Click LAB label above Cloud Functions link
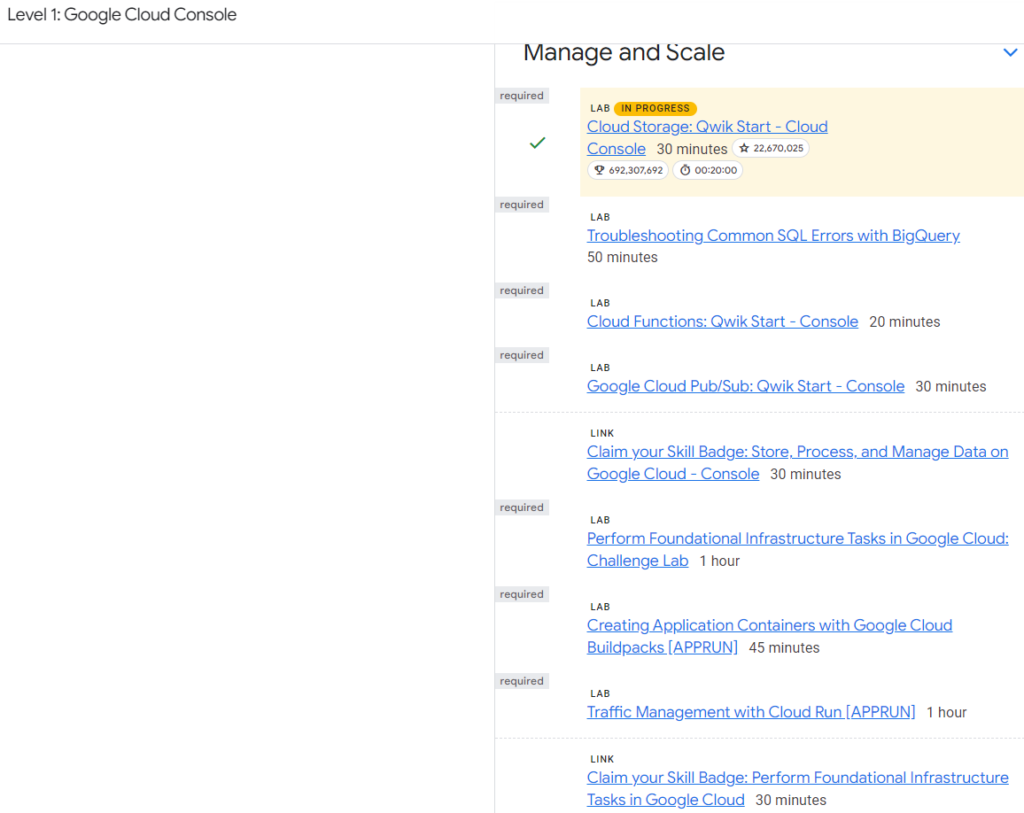 tap(600, 303)
